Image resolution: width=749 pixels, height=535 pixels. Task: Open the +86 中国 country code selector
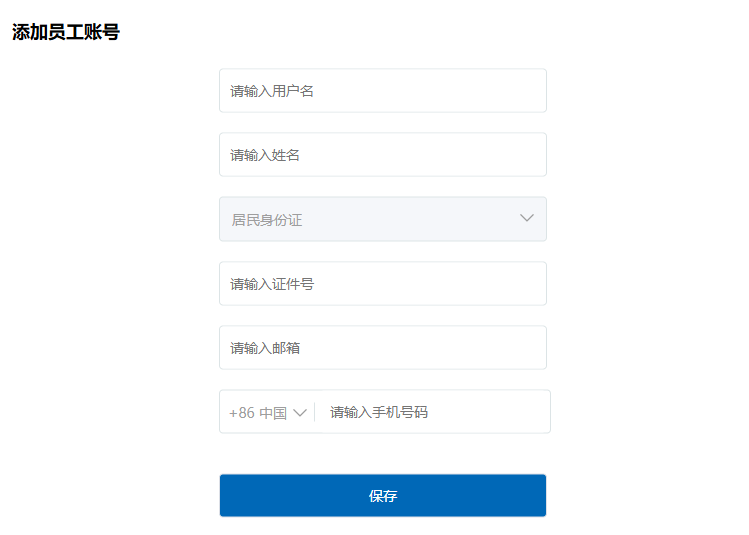click(x=267, y=412)
